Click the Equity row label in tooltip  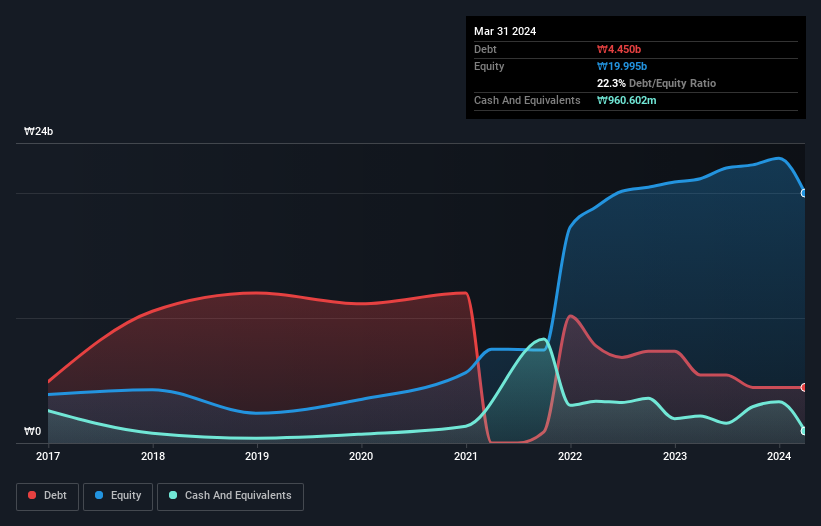click(489, 66)
